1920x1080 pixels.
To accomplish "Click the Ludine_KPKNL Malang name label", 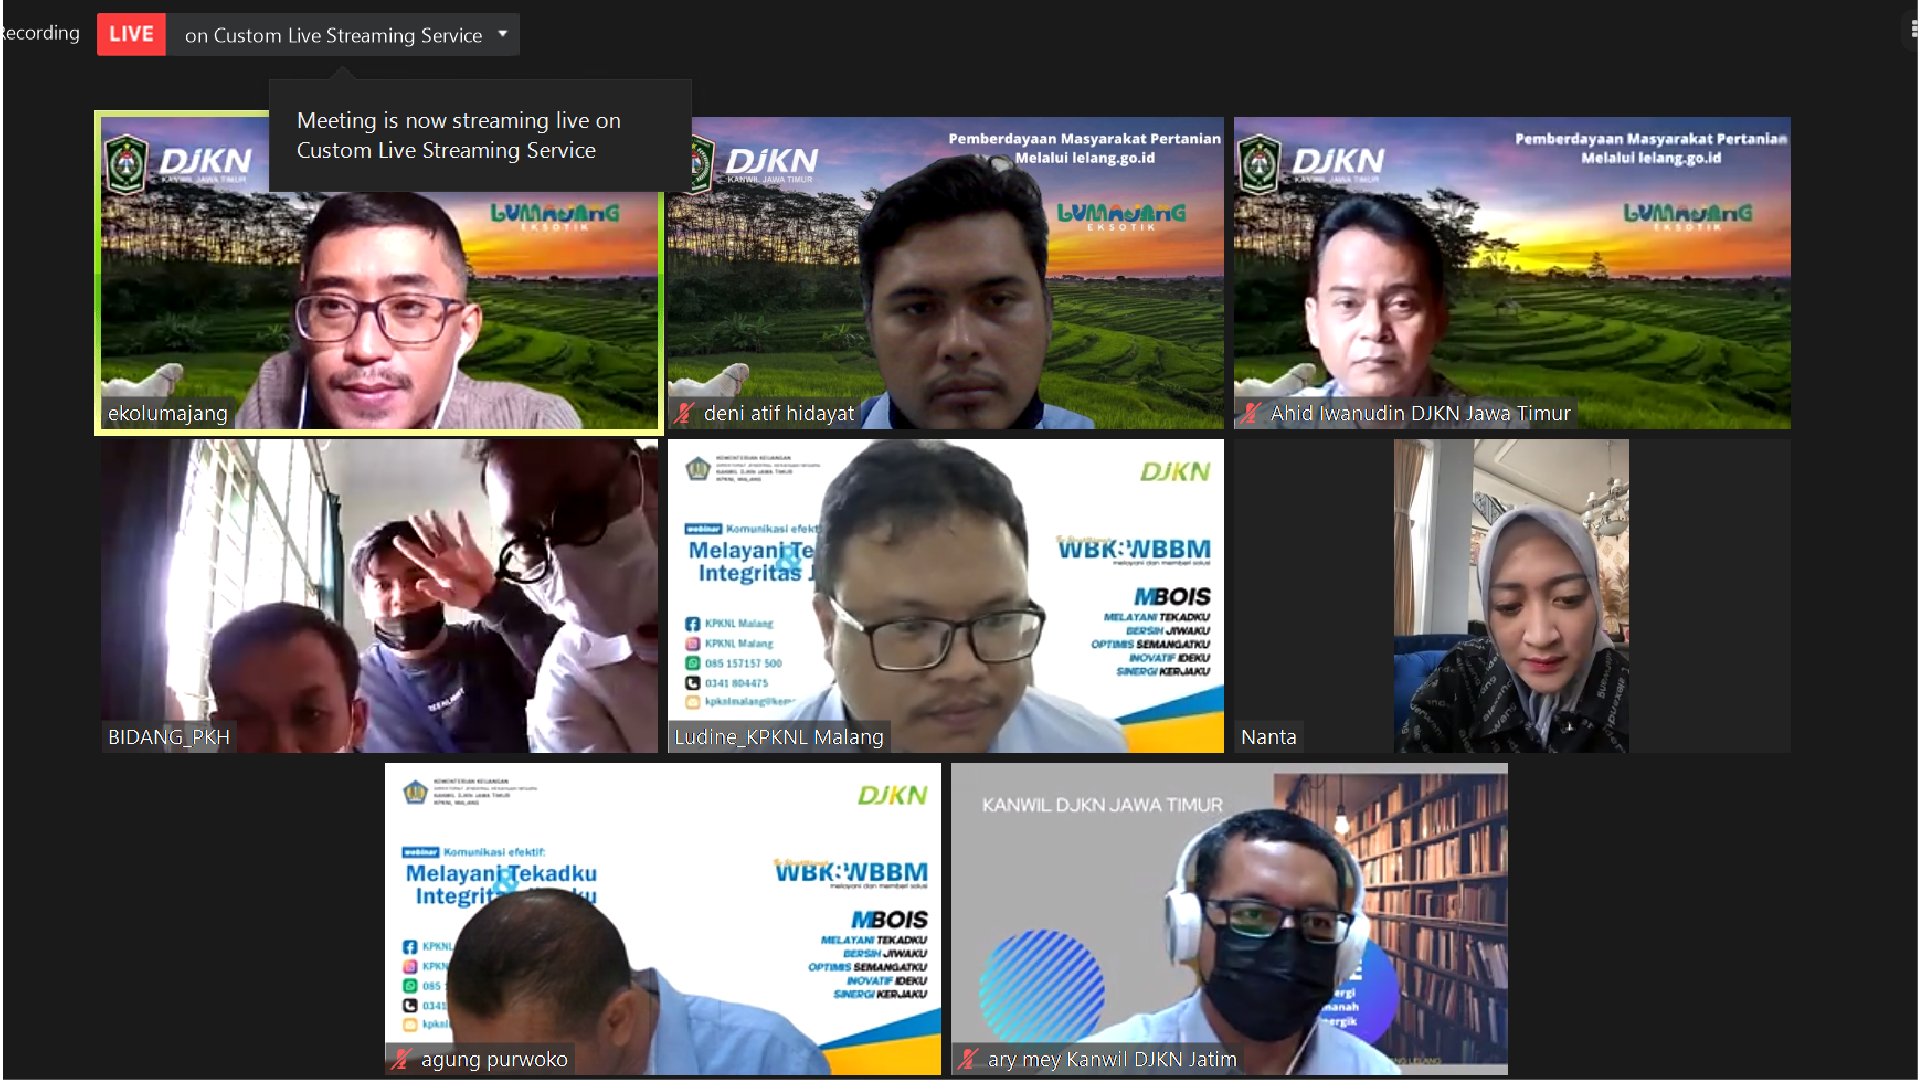I will pos(779,737).
